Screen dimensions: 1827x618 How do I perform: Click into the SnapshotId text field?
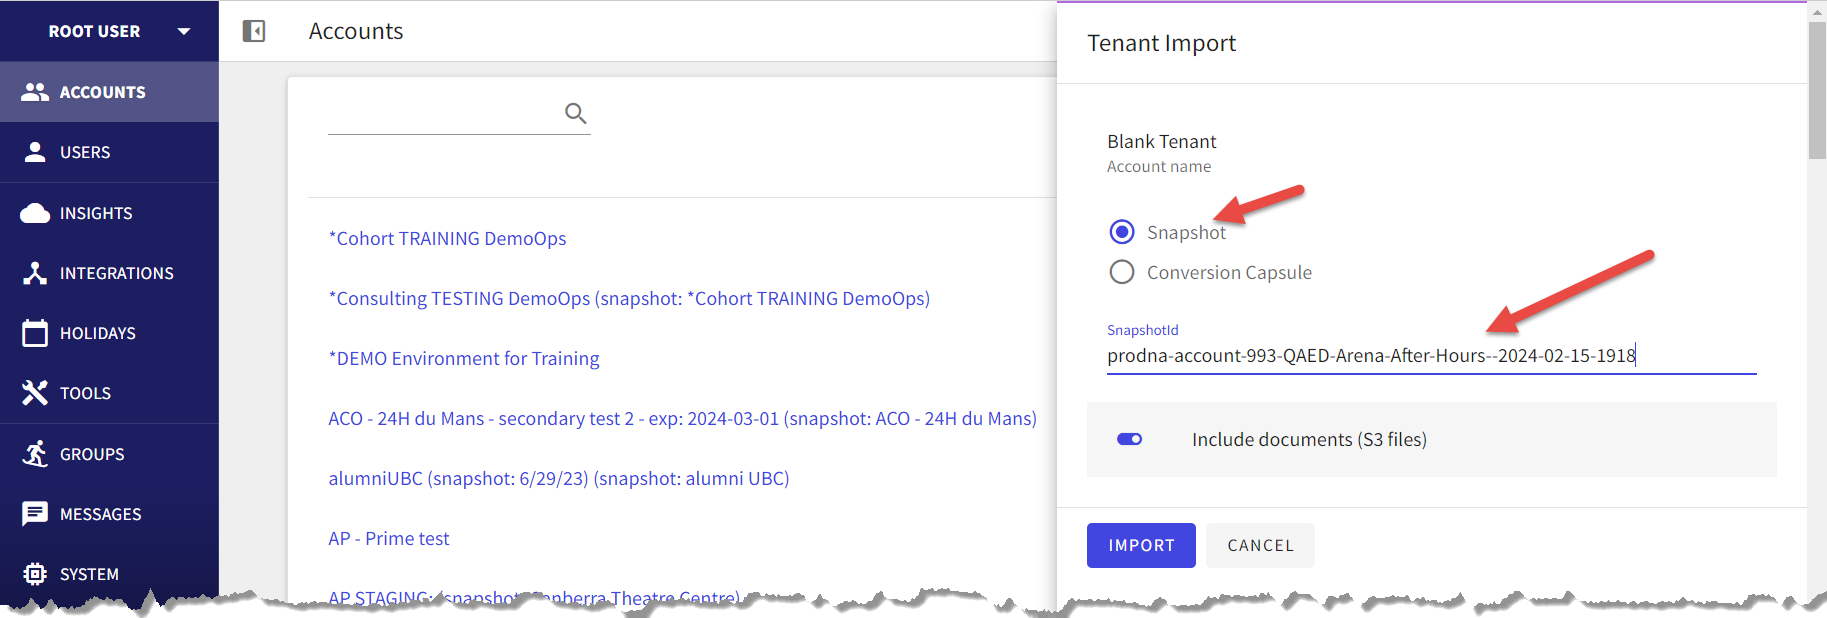1431,356
